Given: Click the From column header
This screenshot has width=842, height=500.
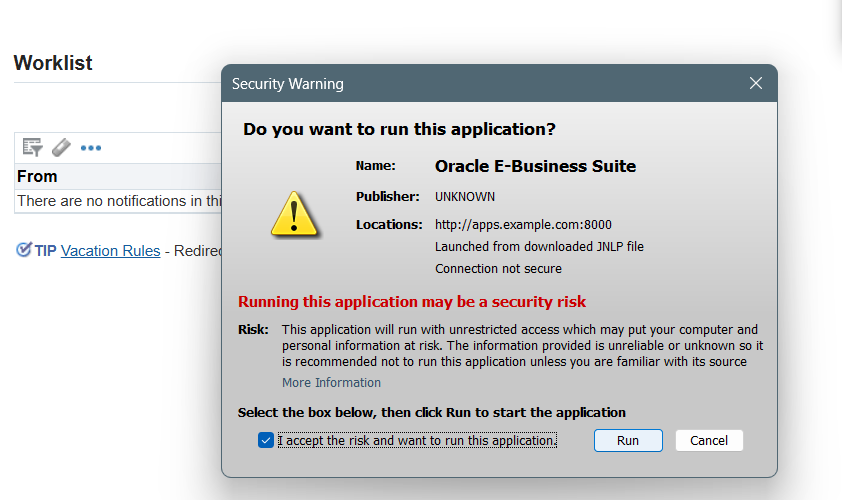Looking at the screenshot, I should click(x=37, y=176).
